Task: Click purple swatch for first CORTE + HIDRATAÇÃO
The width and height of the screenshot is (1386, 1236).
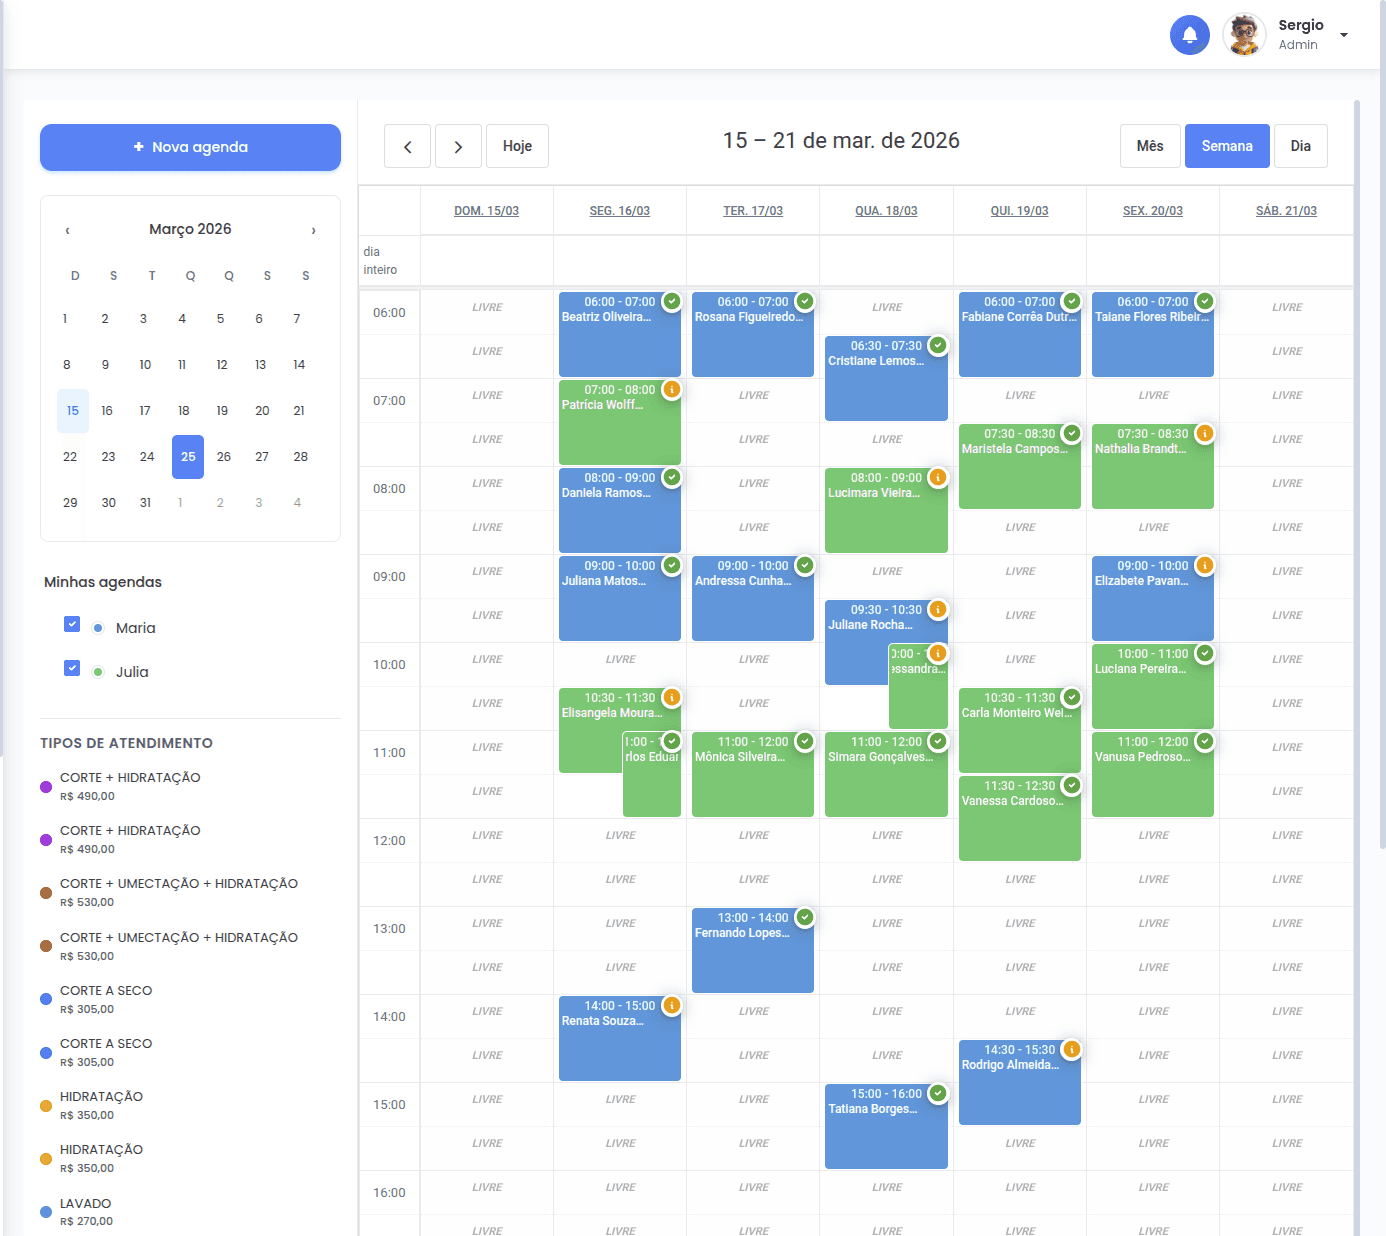Action: click(46, 787)
